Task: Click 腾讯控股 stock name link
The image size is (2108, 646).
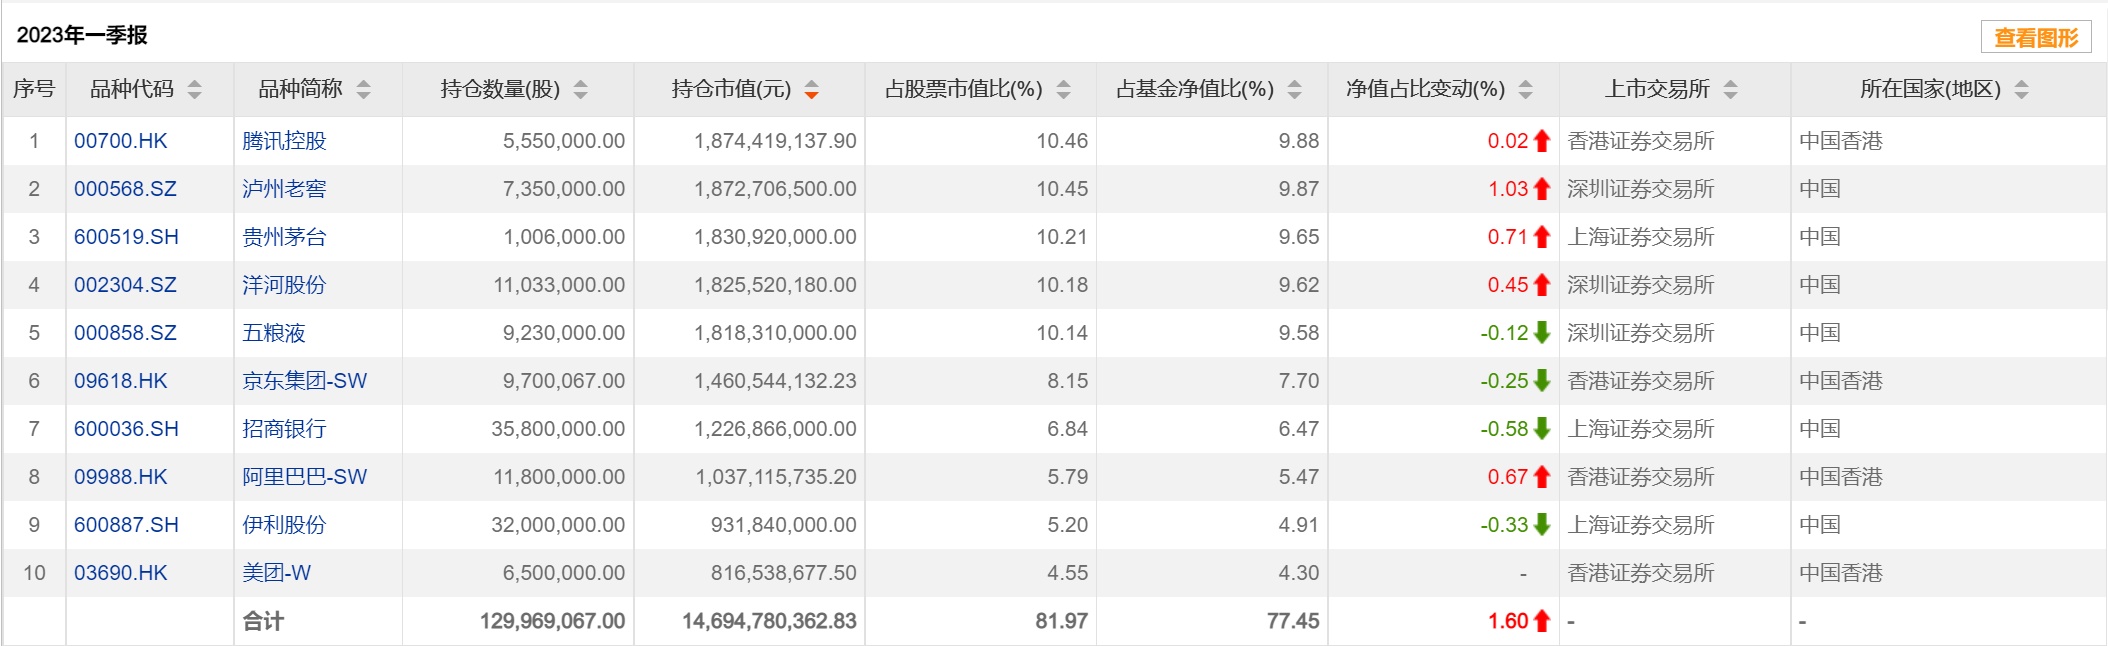Action: point(284,141)
